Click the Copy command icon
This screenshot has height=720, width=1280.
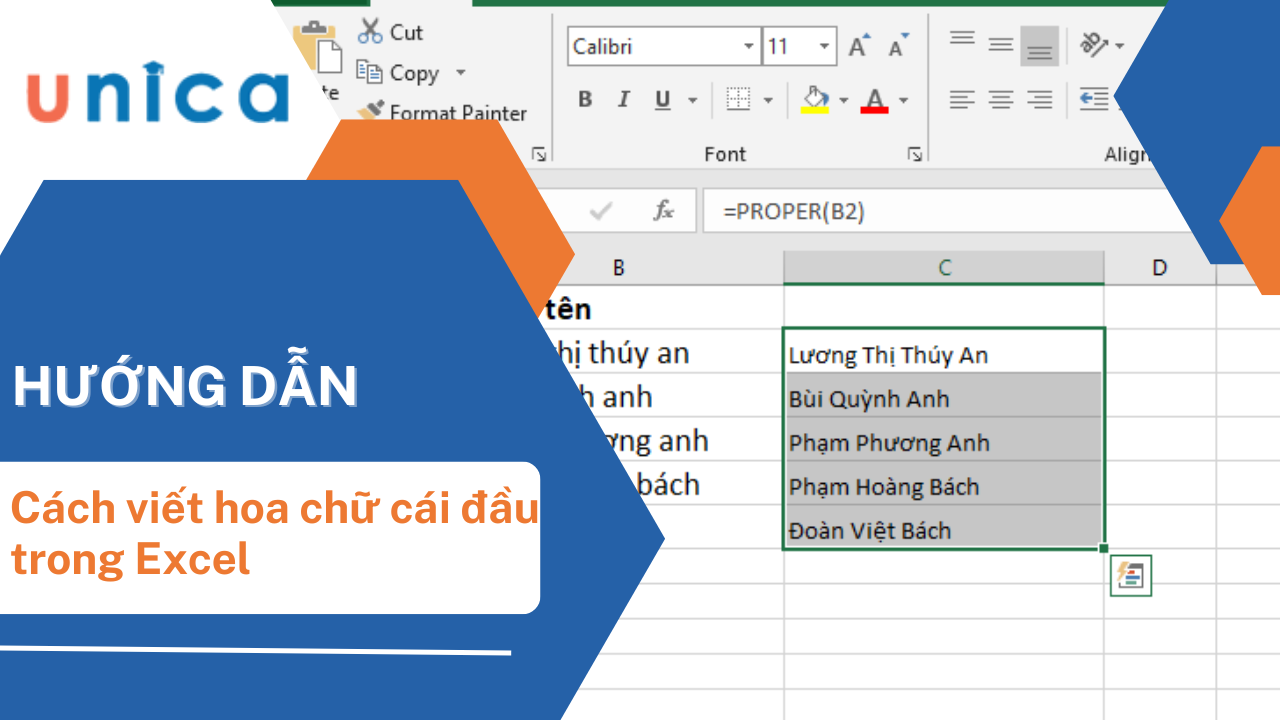[371, 73]
